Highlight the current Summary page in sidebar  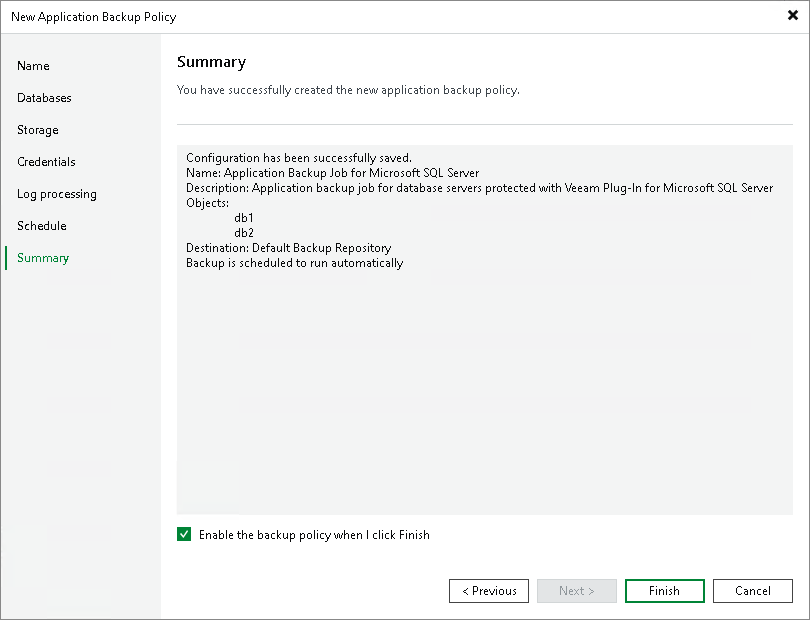point(42,257)
